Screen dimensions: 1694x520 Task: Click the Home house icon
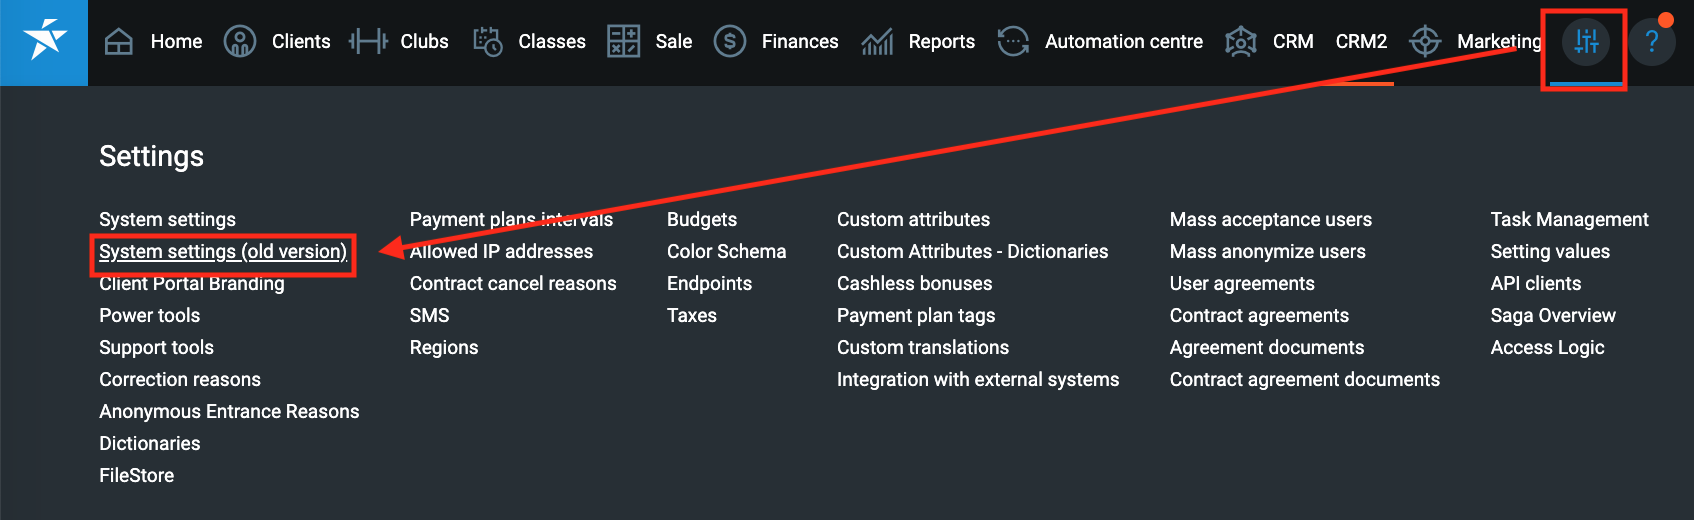[x=119, y=42]
